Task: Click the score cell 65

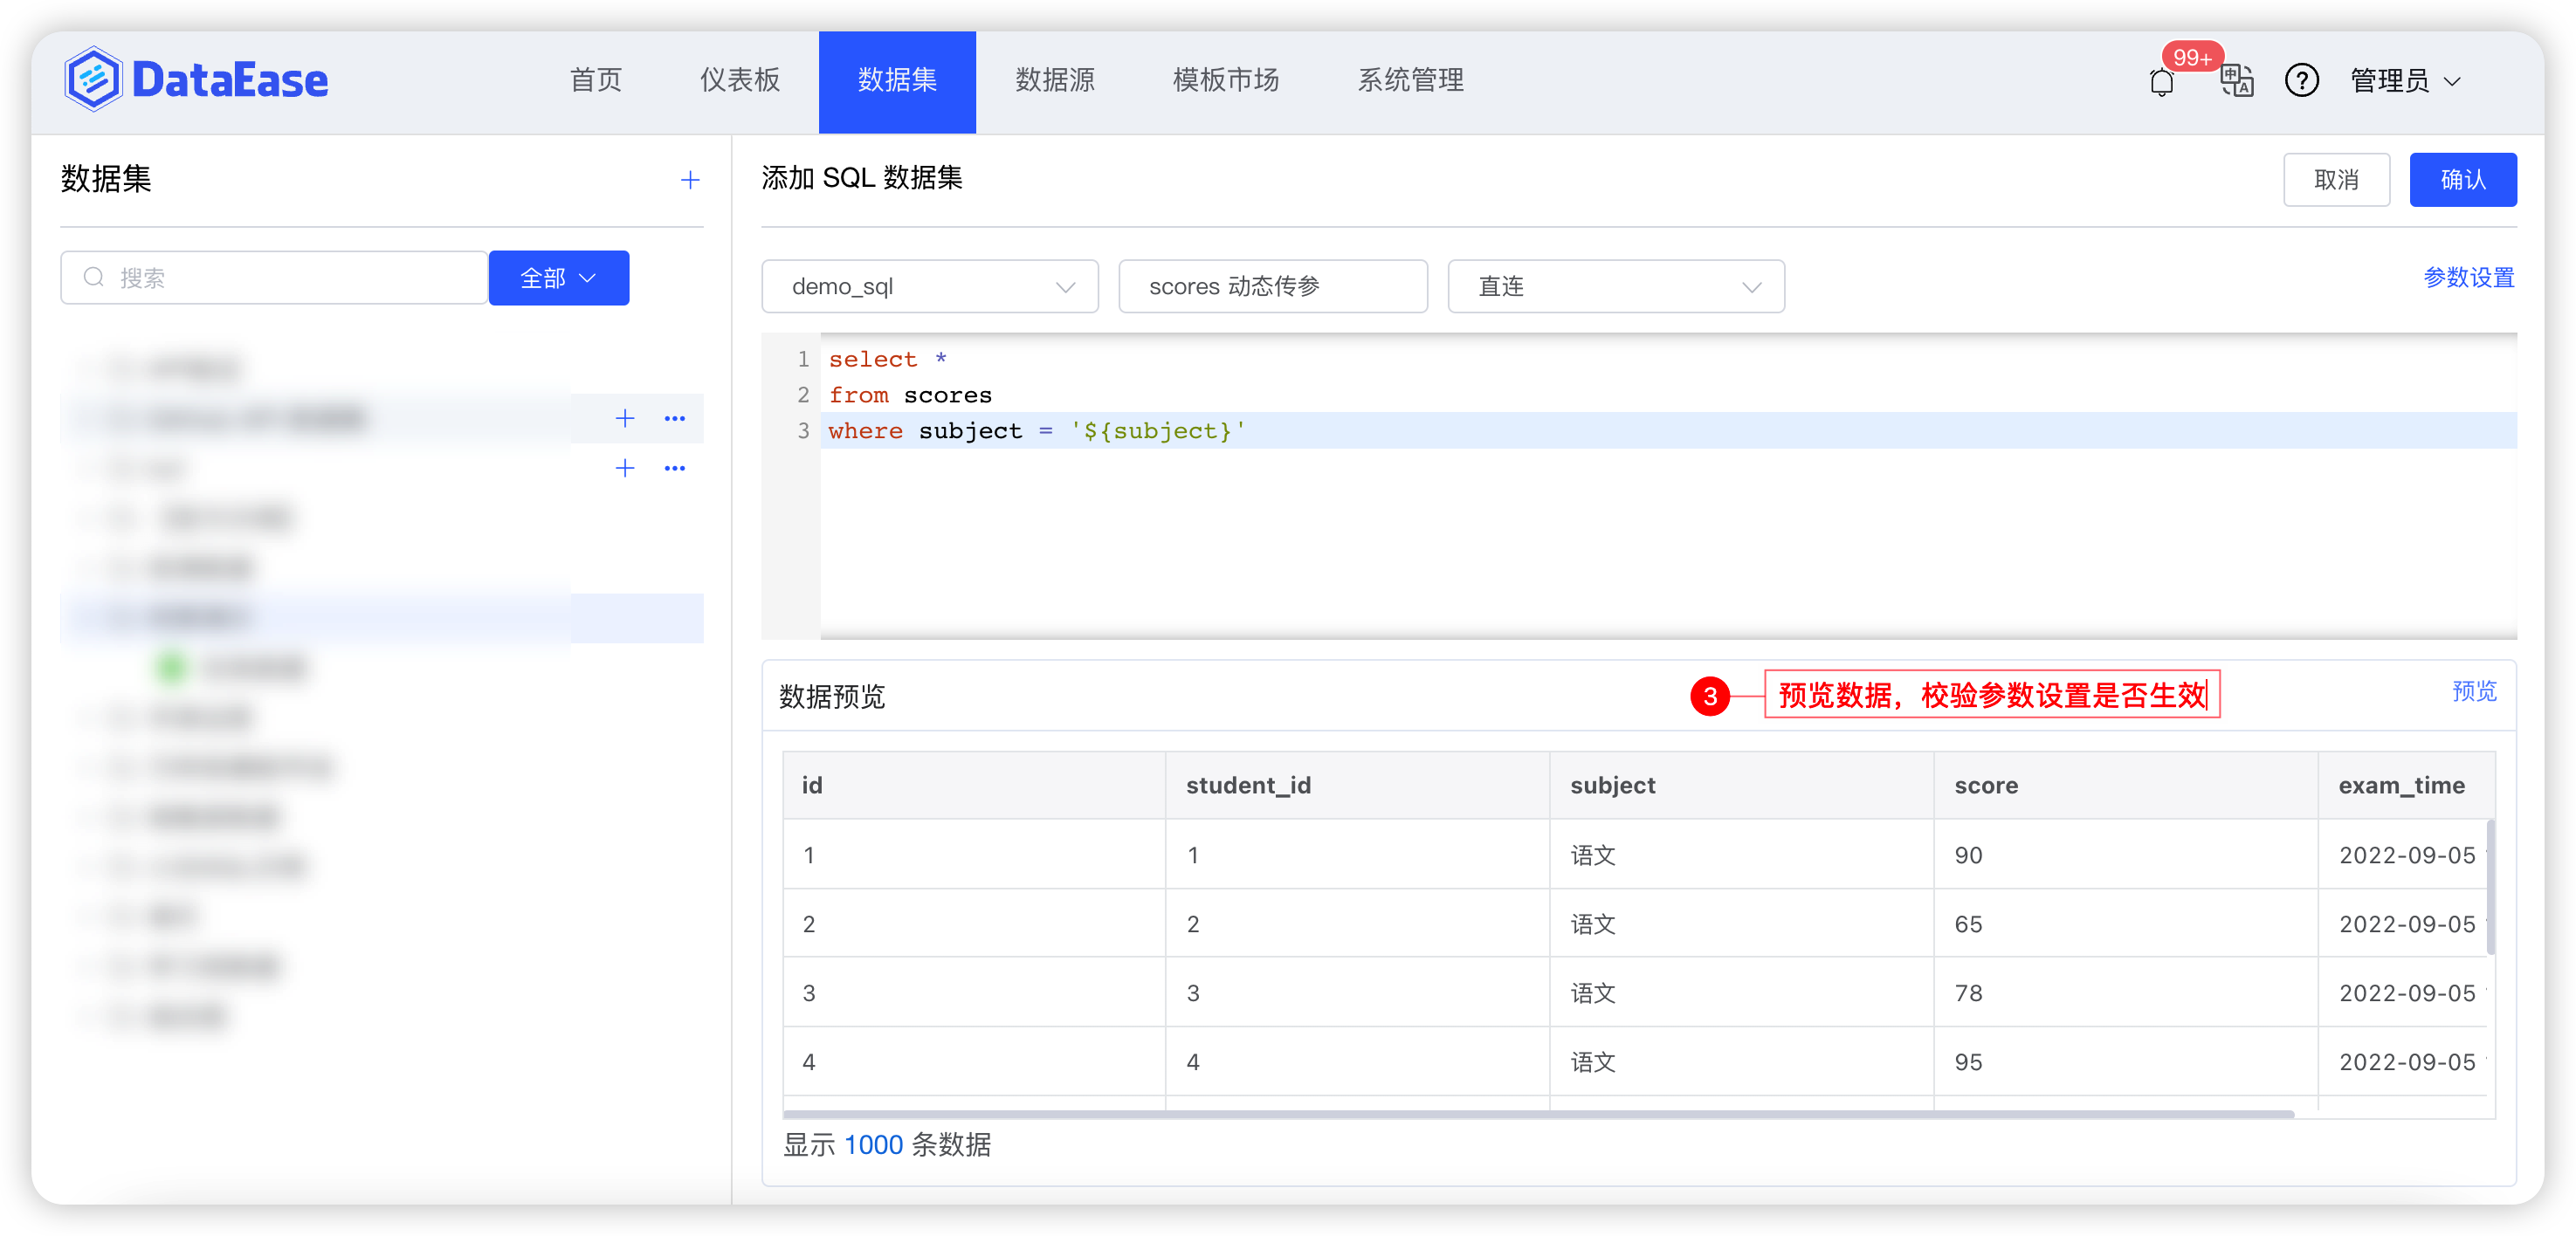Action: 2126,924
